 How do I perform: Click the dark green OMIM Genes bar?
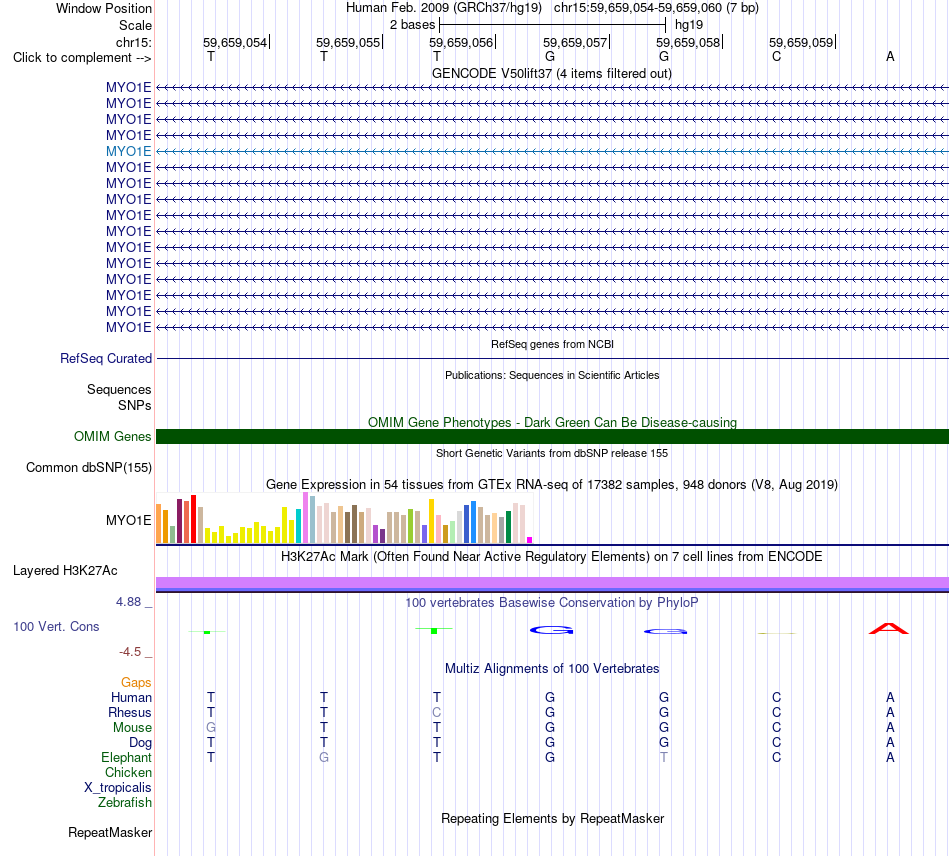552,436
